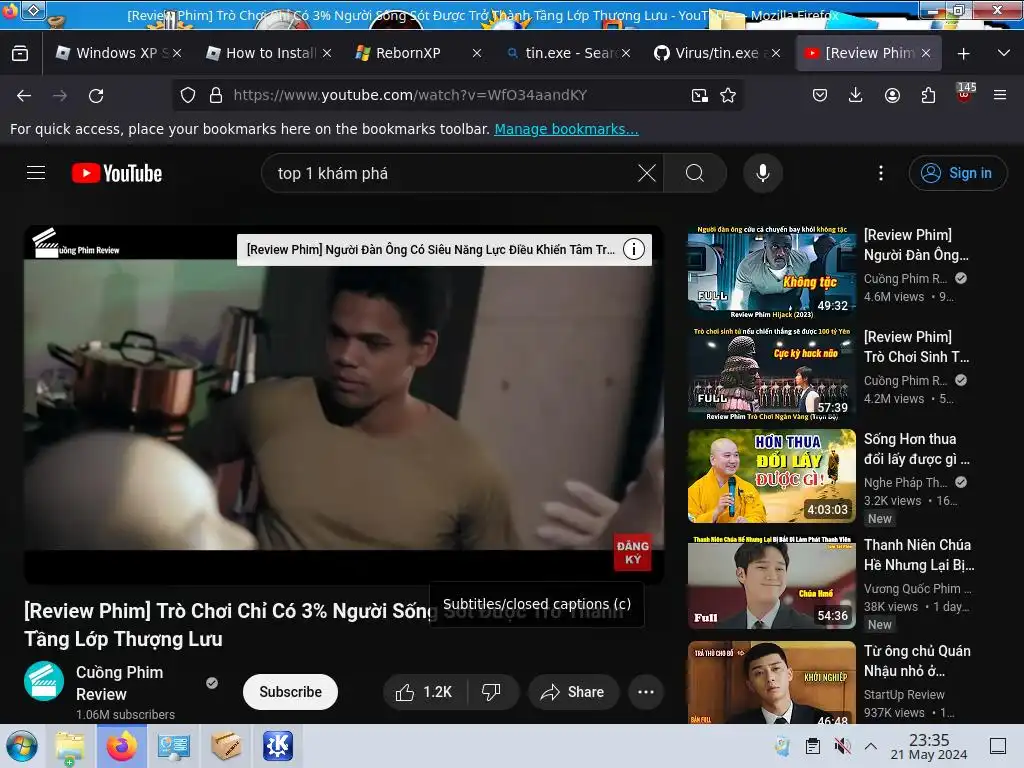Click the ĐĂNG KÝ watermark on the video
This screenshot has height=768, width=1024.
coord(632,552)
